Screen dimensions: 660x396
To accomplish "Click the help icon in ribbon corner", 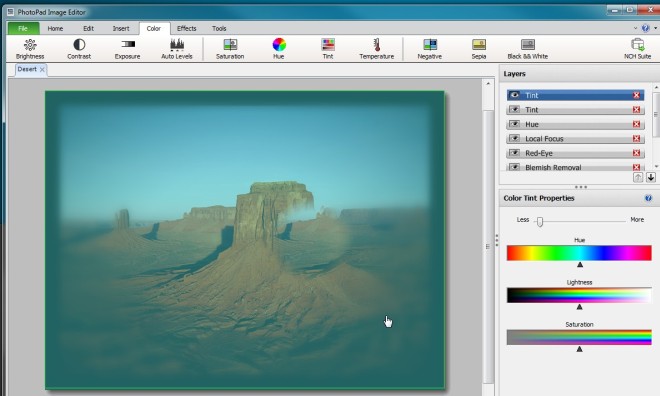I will click(645, 28).
